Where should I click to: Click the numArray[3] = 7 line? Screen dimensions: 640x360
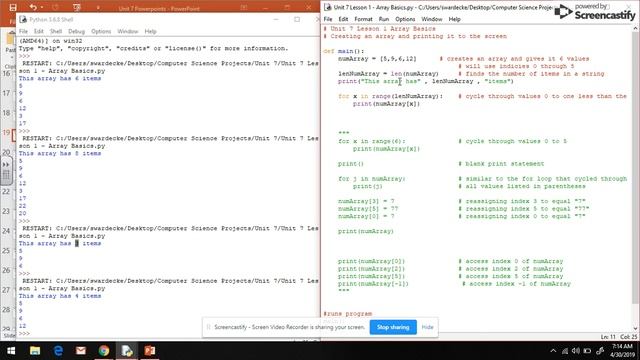coord(366,201)
